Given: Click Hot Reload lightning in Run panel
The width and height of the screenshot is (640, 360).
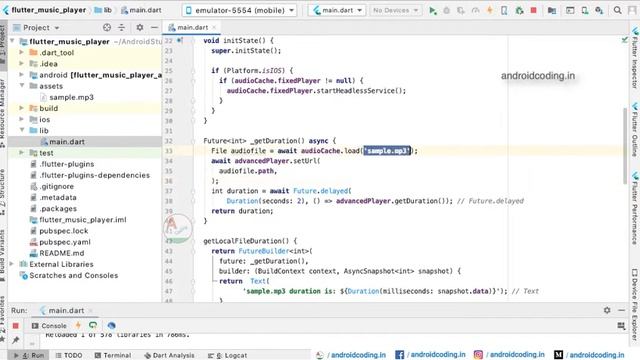Looking at the screenshot, I should pyautogui.click(x=78, y=325).
